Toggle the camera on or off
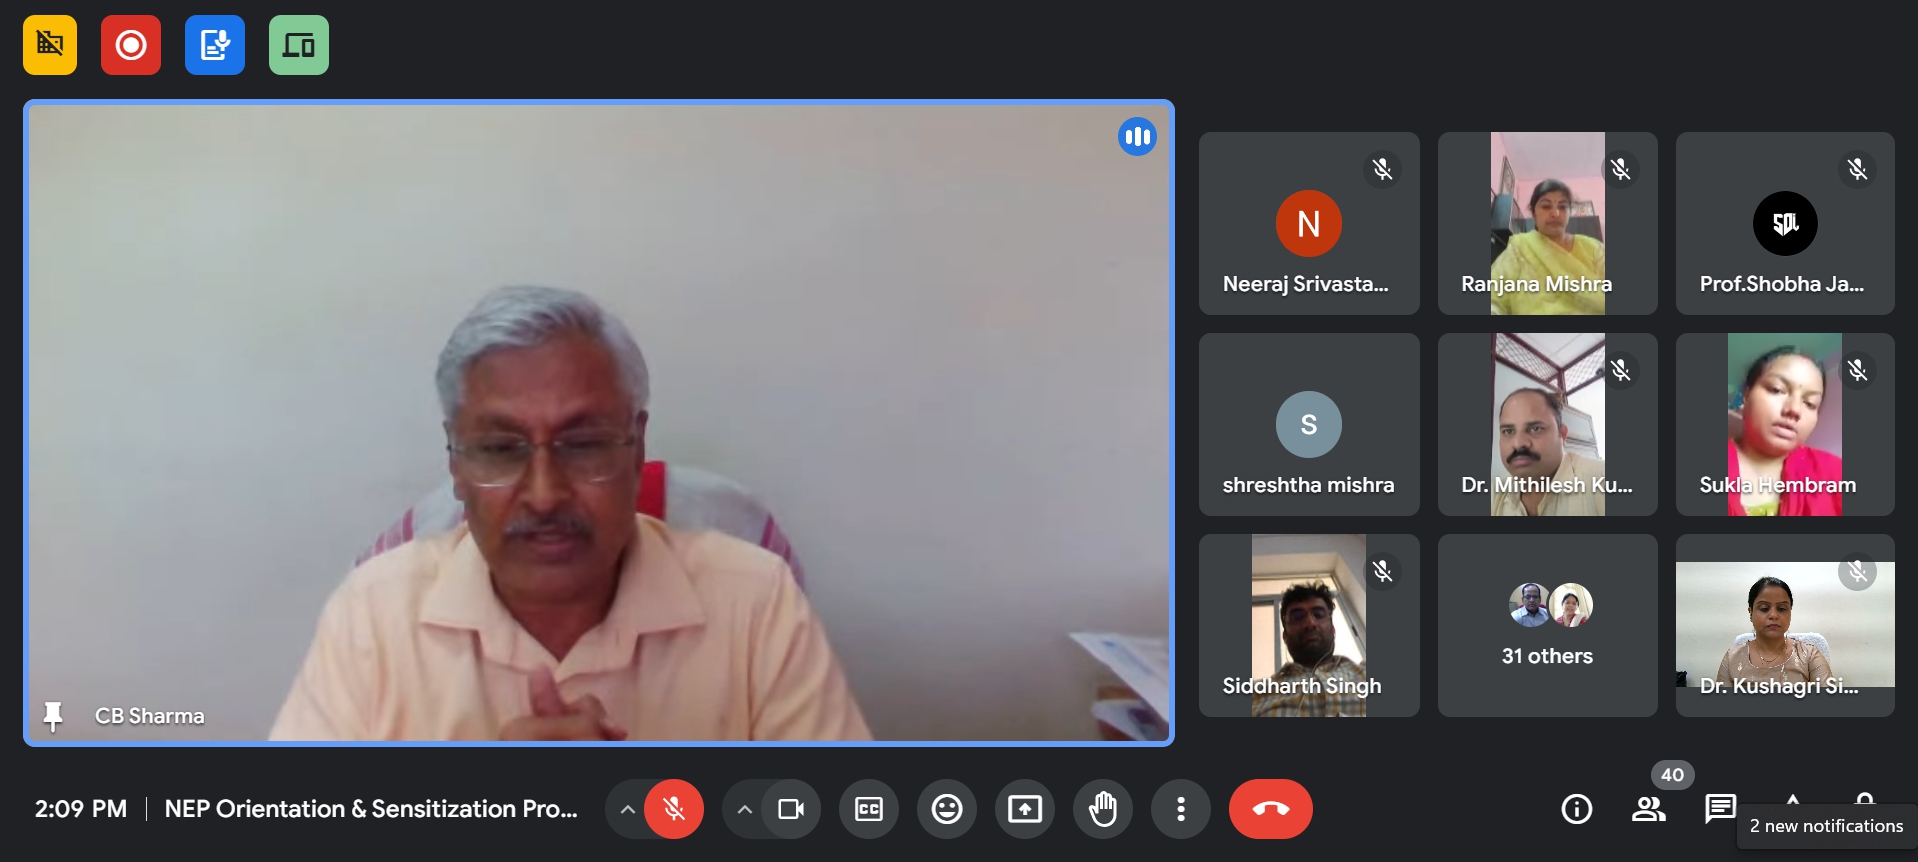The image size is (1918, 862). (791, 809)
